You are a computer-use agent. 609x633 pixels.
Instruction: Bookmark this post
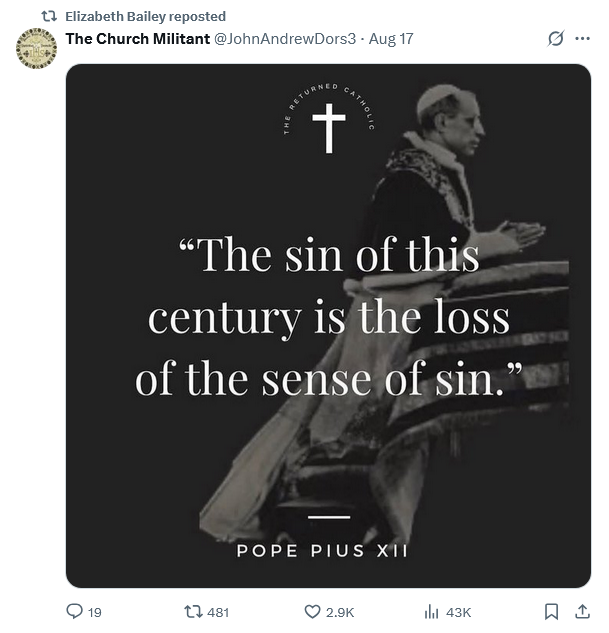(551, 611)
